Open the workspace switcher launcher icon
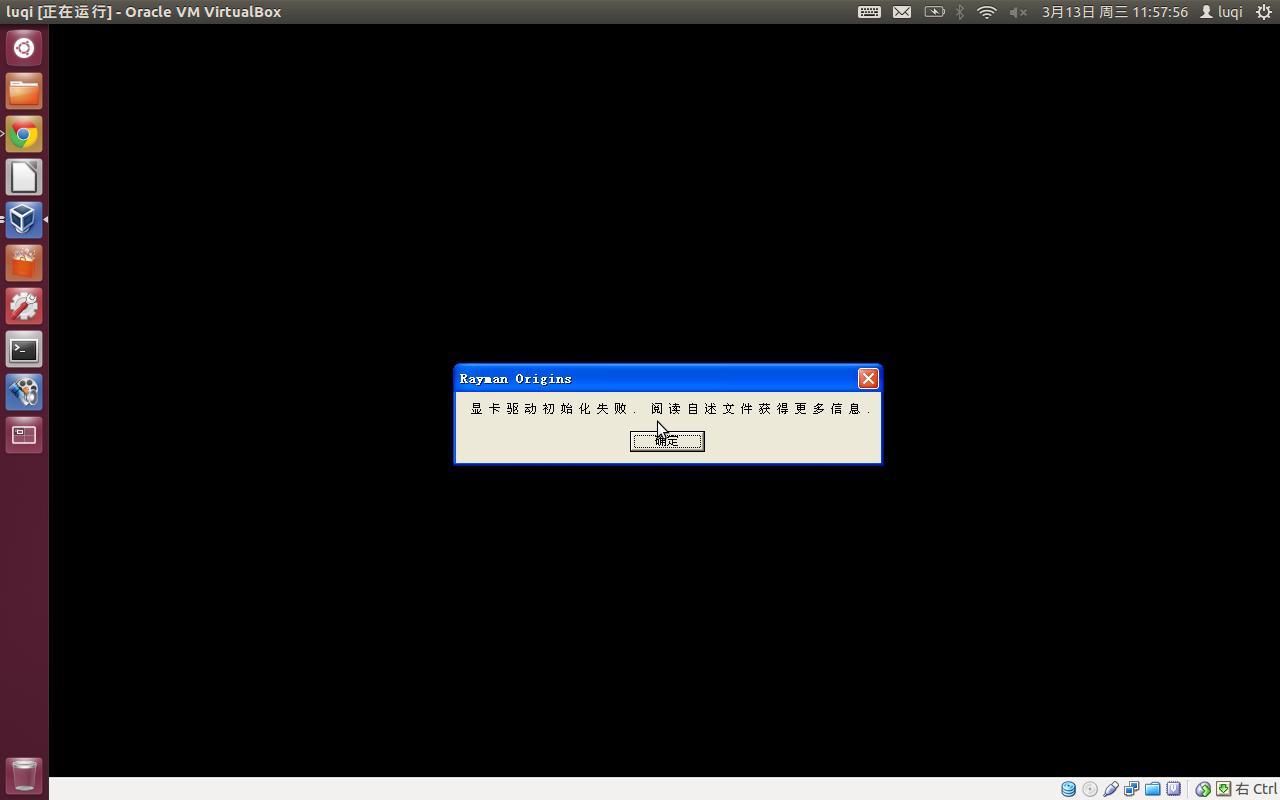 [x=24, y=435]
